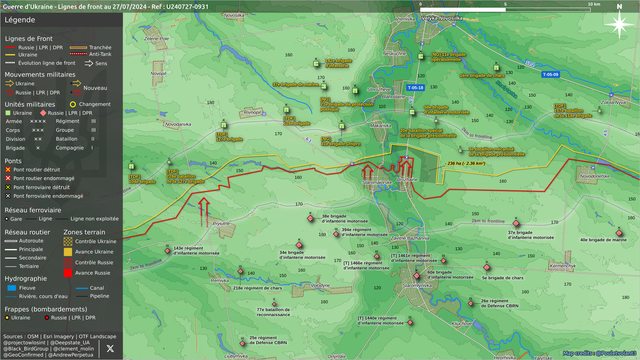The width and height of the screenshot is (640, 360).
Task: Click the 26e régiment de Défense CBRN marker
Action: click(470, 303)
